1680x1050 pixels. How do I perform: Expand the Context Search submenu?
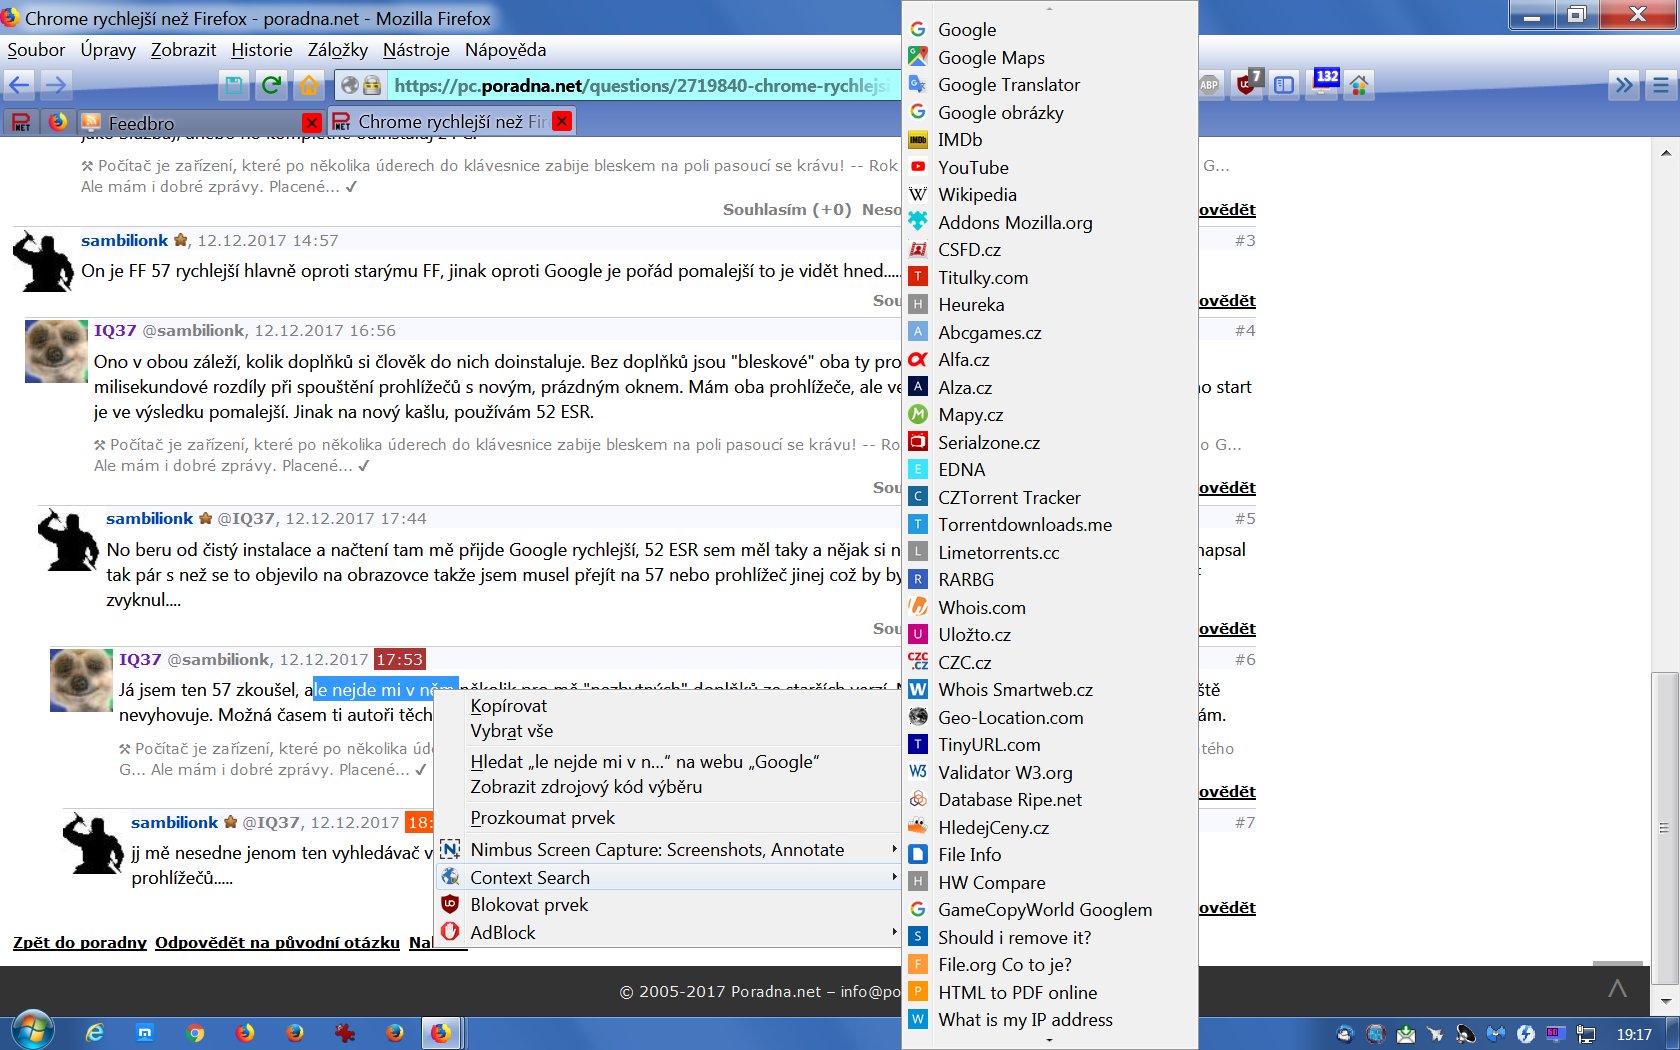tap(668, 878)
